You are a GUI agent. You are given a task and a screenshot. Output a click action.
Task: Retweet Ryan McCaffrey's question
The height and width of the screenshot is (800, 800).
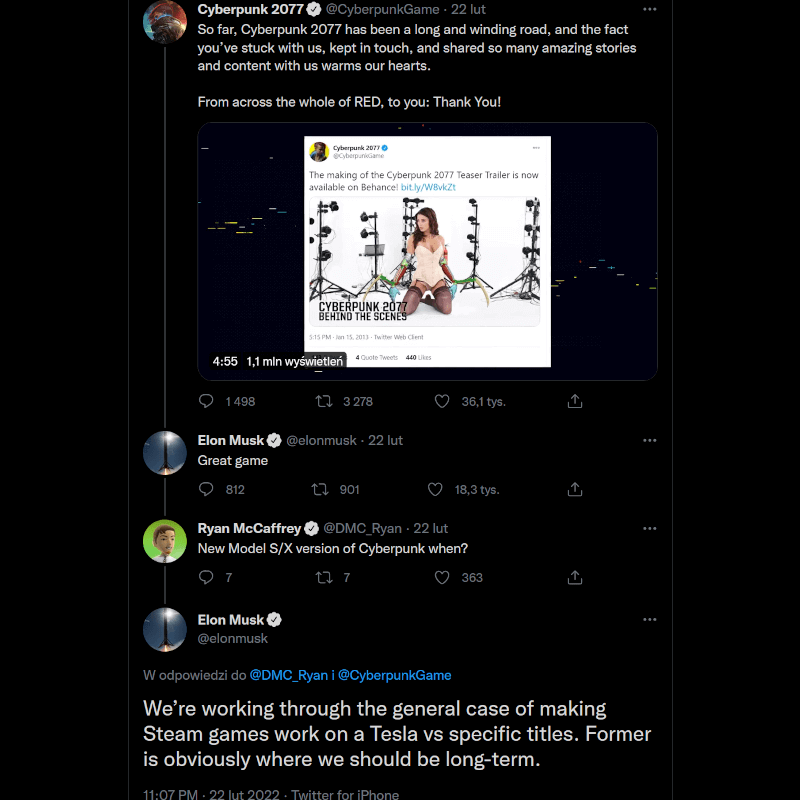(x=322, y=577)
